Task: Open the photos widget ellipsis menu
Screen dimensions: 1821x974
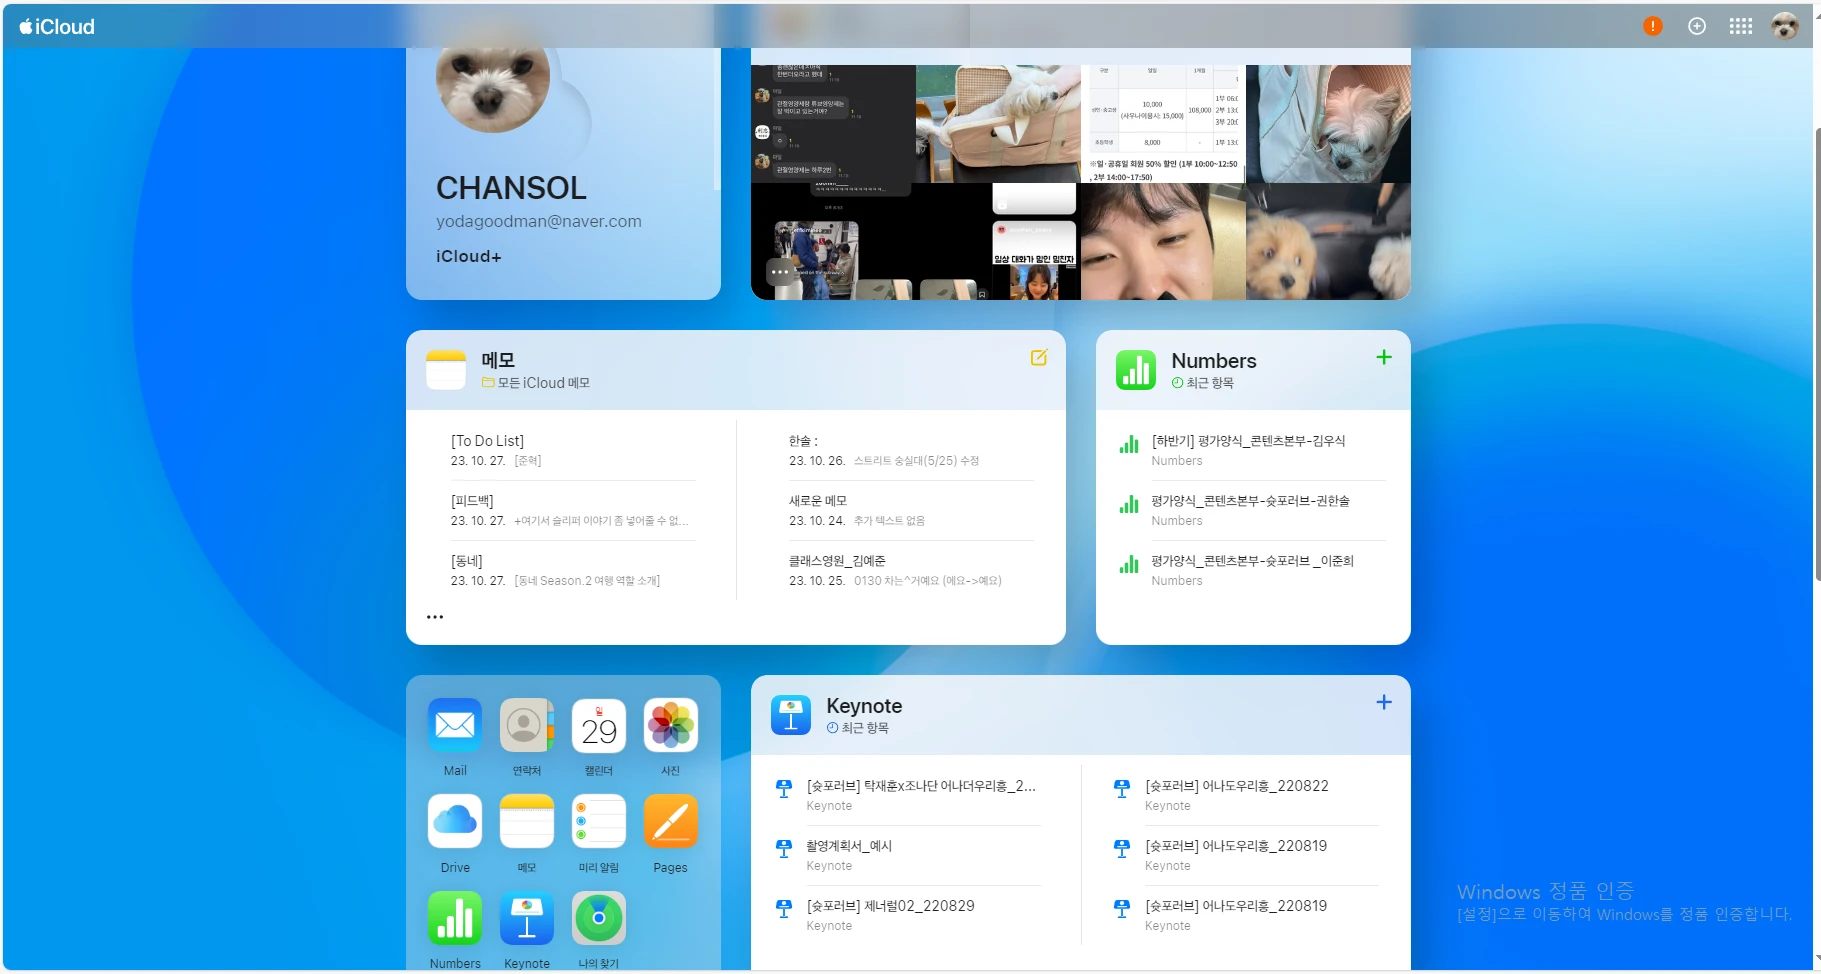Action: (780, 272)
